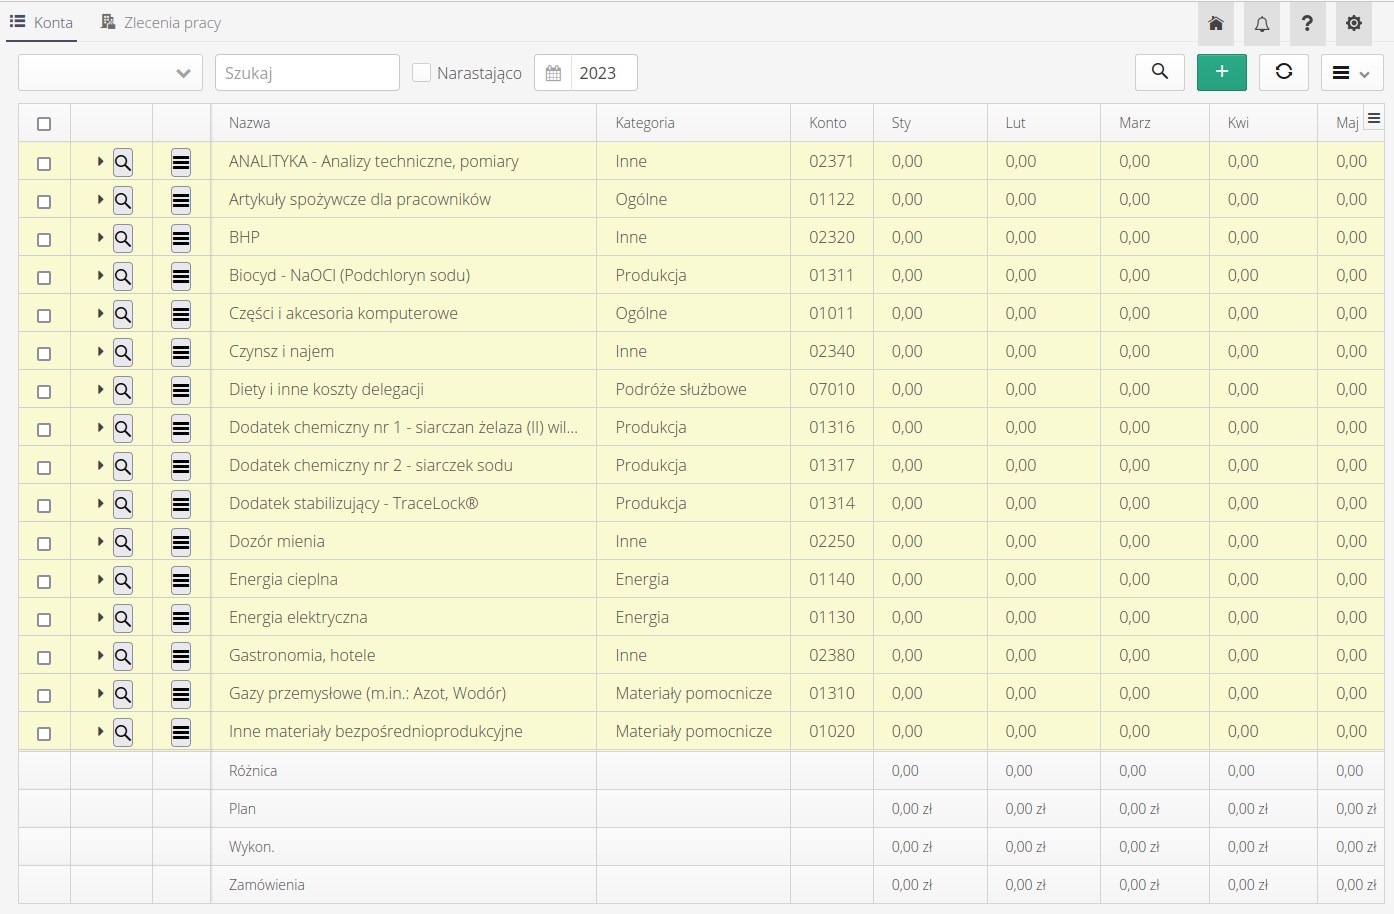Open the hamburger menu at top right
Screen dimensions: 1394x914
coord(1352,72)
